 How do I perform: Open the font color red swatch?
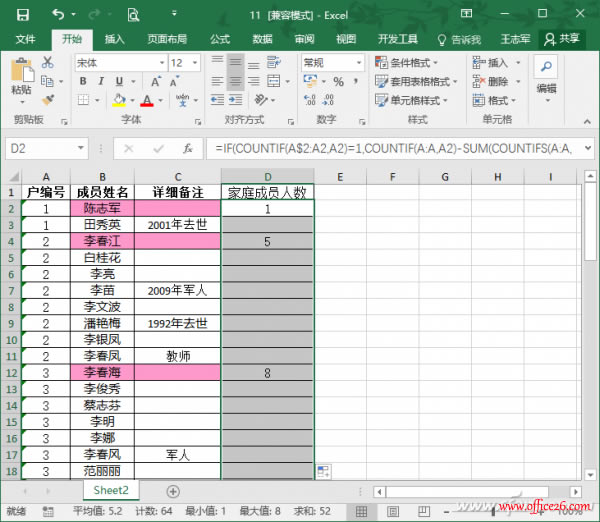146,100
